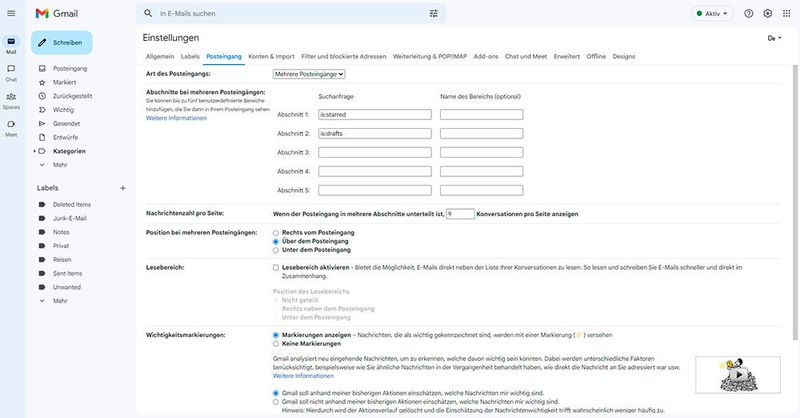Screen dimensions: 800x418
Task: Open the help question mark icon
Action: [748, 14]
